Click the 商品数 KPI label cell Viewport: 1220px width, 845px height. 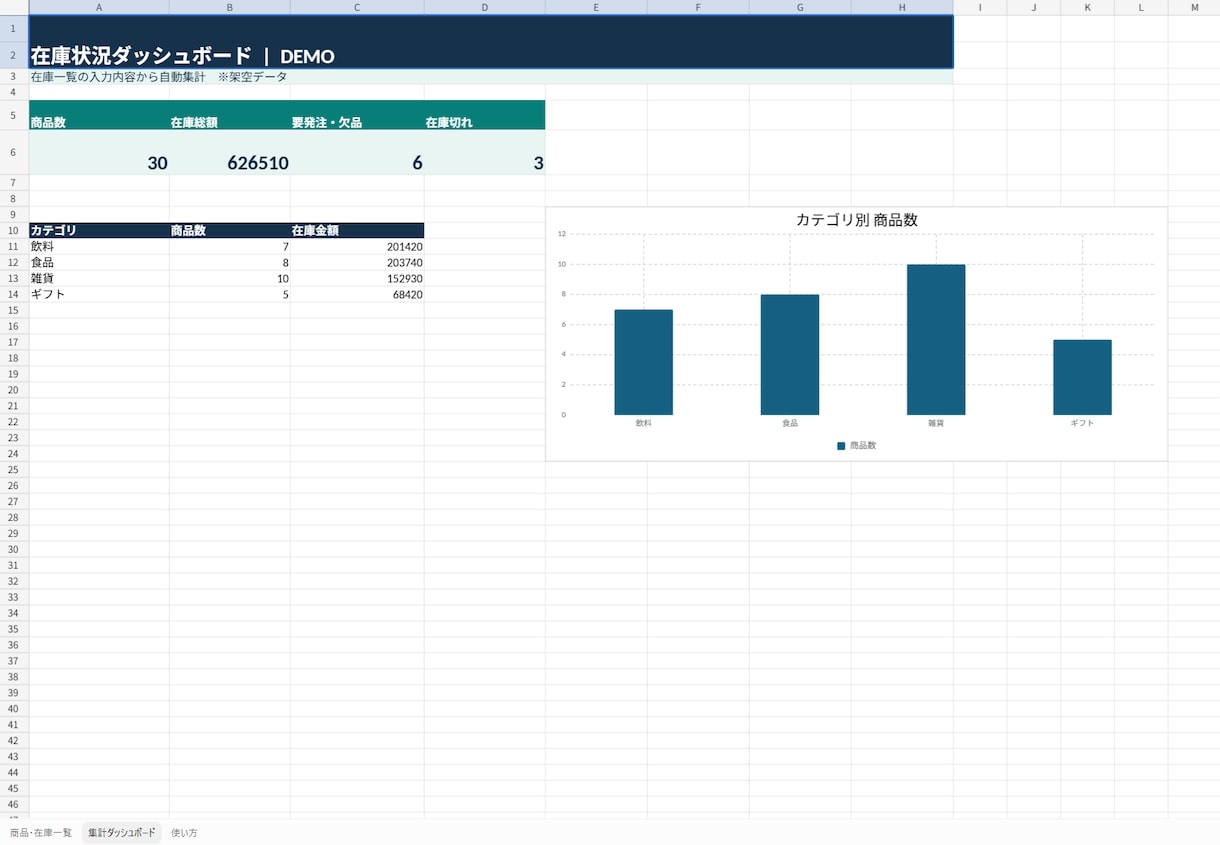tap(99, 115)
